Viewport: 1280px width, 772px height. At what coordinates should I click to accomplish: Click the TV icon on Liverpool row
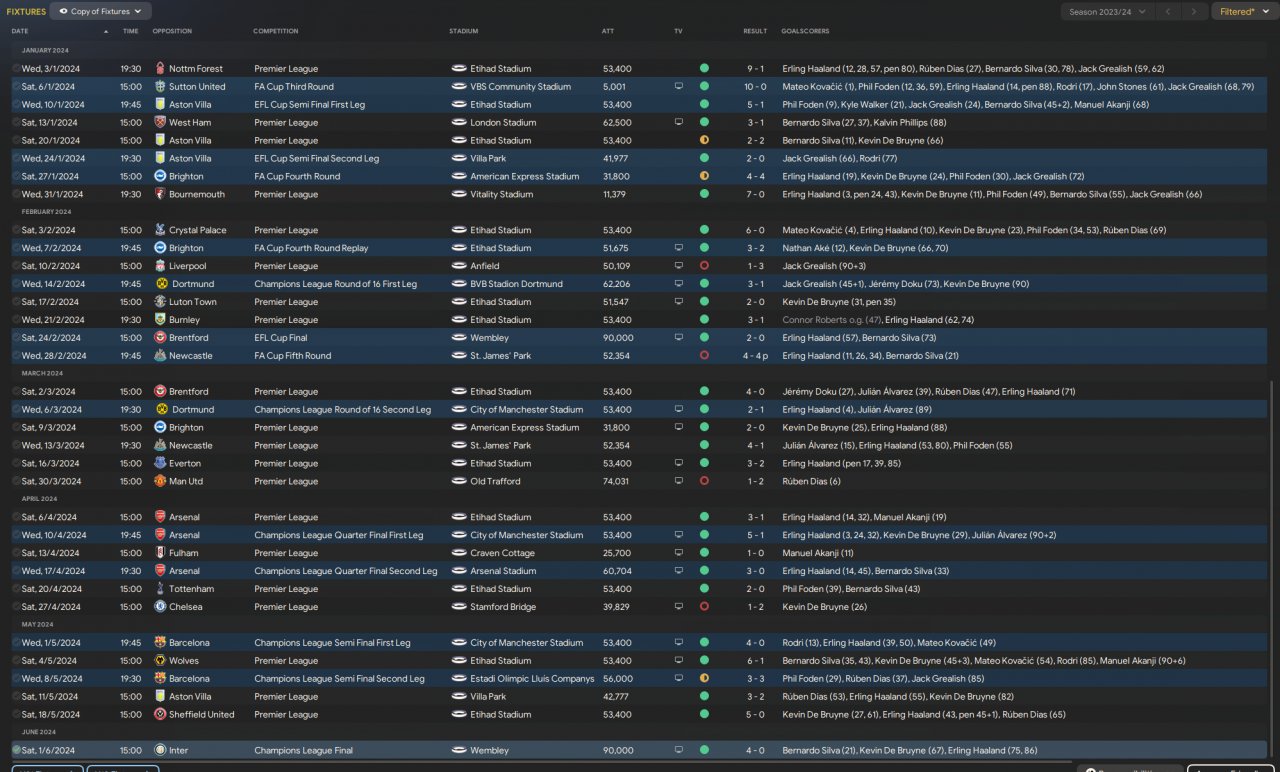(679, 267)
